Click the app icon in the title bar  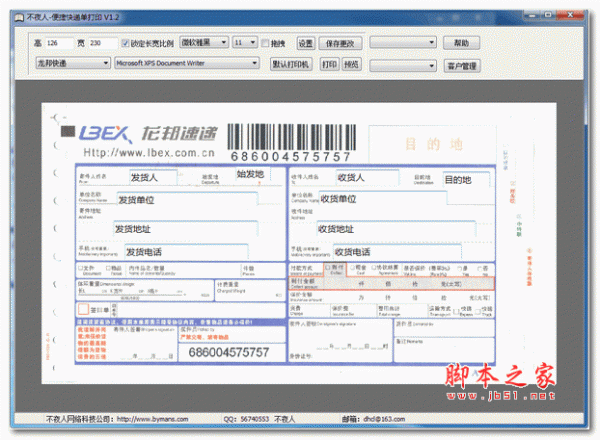[x=19, y=18]
